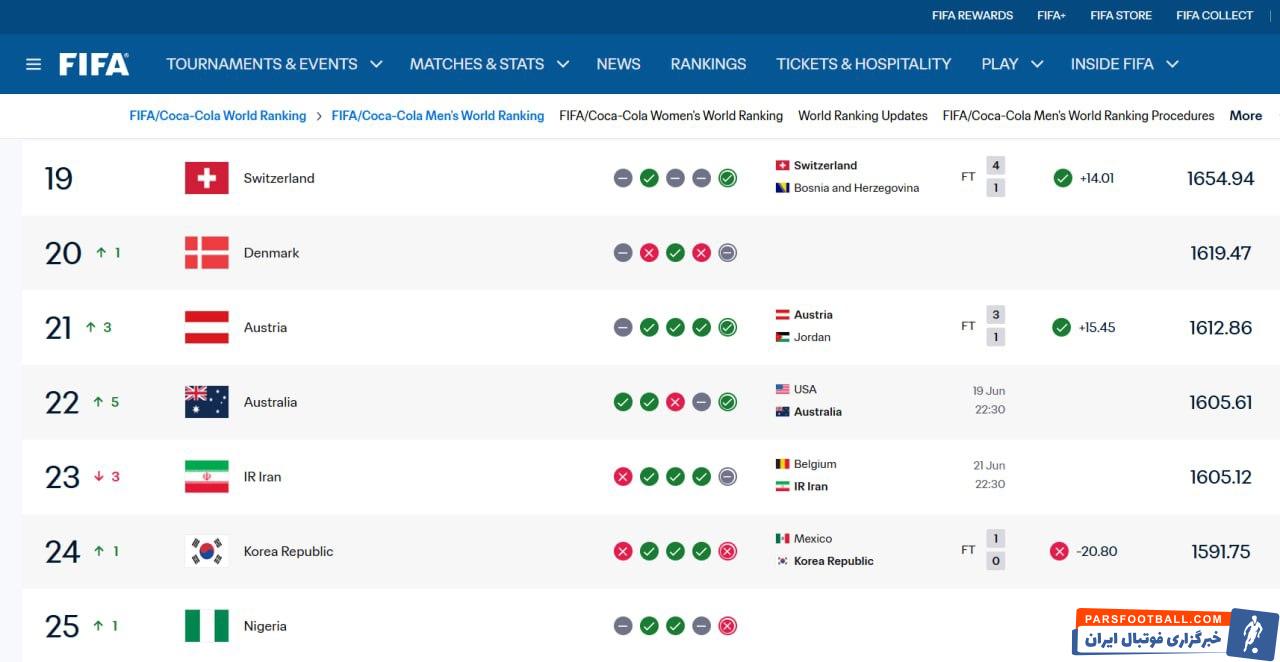The width and height of the screenshot is (1280, 662).
Task: Click World Ranking Updates link
Action: point(863,116)
